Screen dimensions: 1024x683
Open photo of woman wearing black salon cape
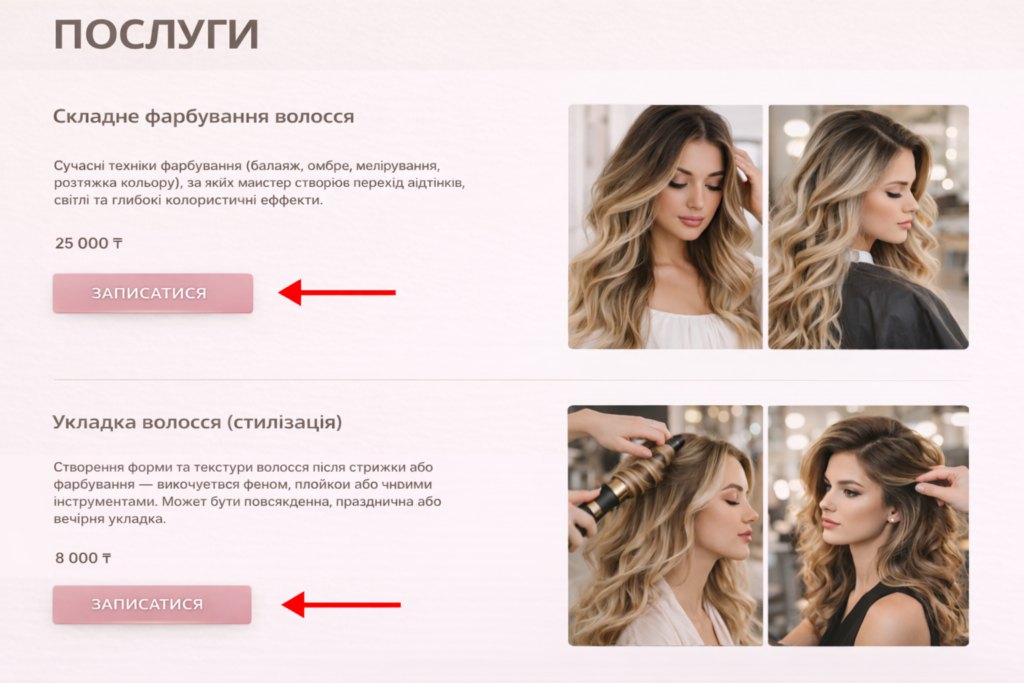[868, 227]
